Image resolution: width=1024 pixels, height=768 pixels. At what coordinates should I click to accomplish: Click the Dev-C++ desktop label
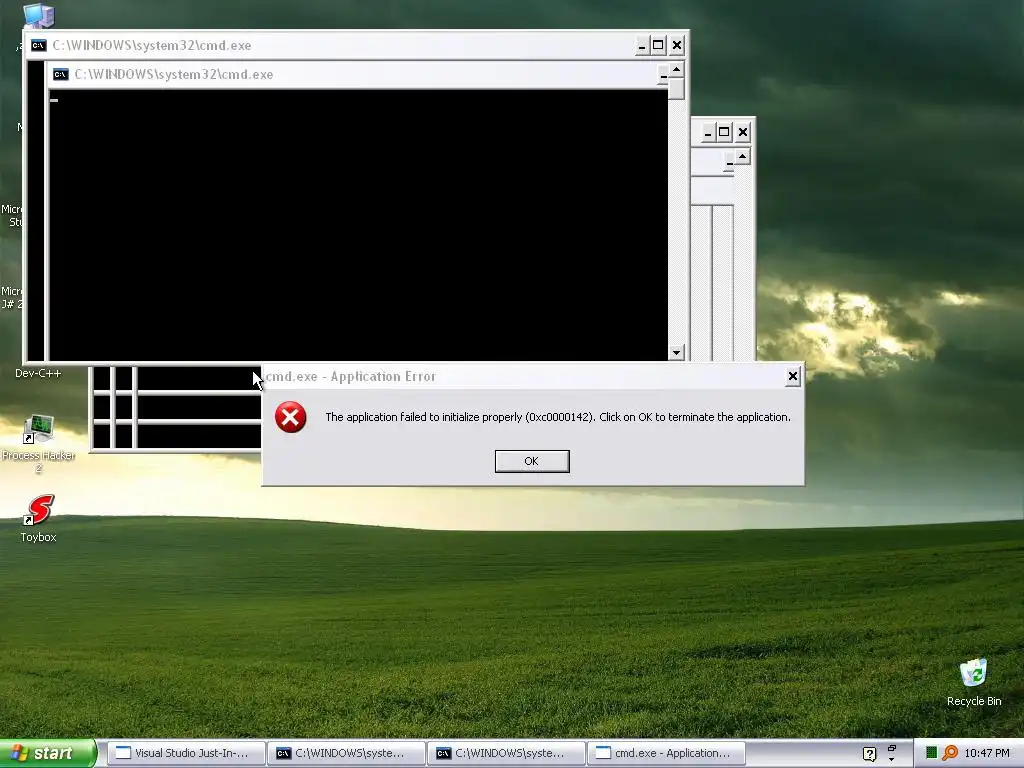point(38,374)
